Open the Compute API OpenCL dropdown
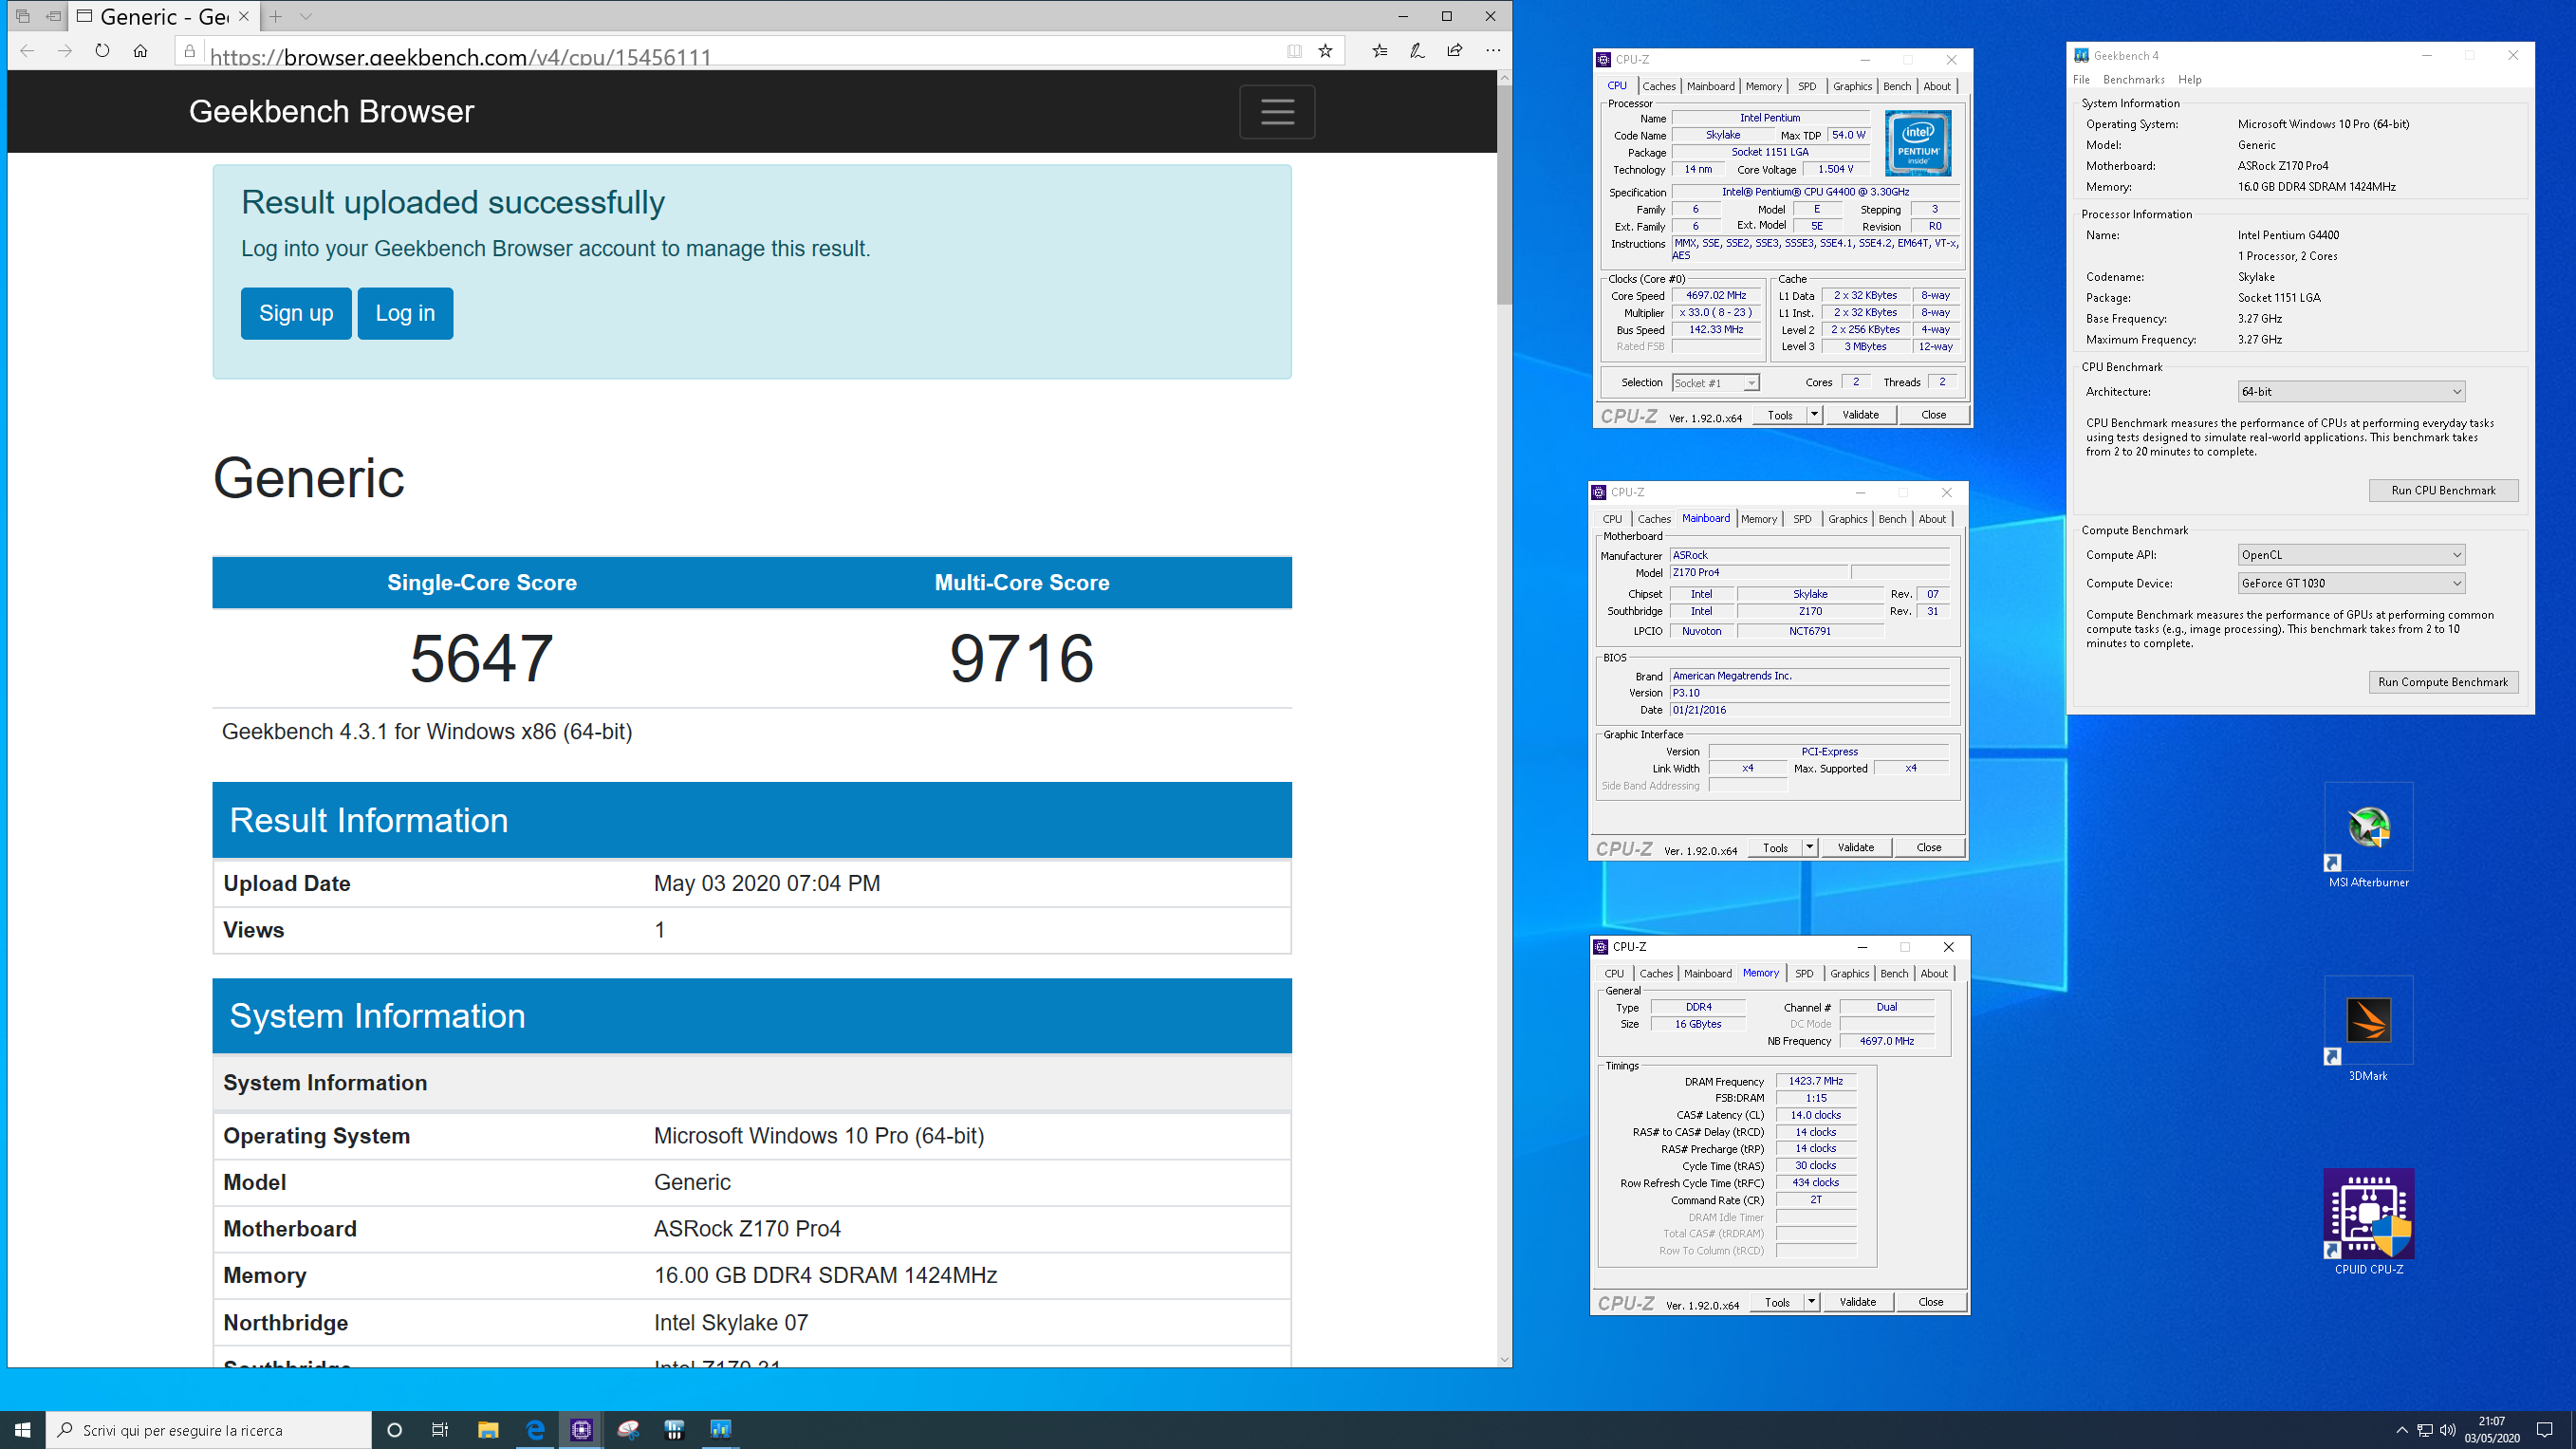 pos(2351,554)
